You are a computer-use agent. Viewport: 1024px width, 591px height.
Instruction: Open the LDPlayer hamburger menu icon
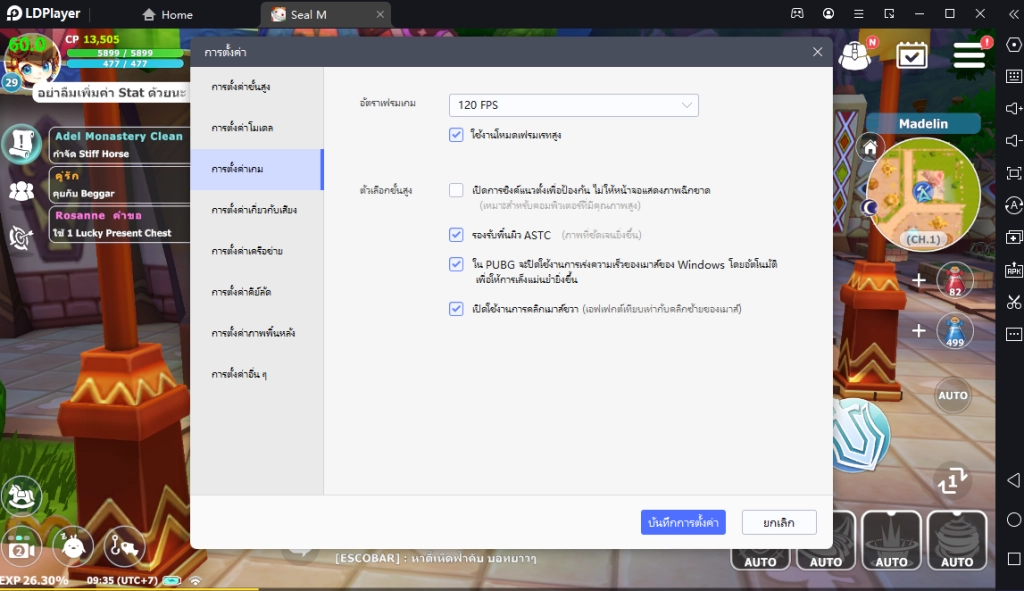[859, 14]
